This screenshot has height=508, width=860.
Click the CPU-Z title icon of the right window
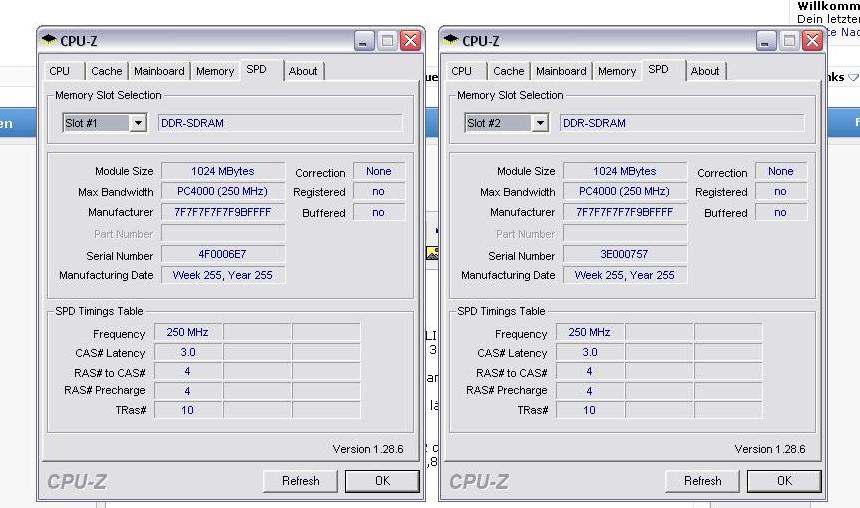point(451,39)
